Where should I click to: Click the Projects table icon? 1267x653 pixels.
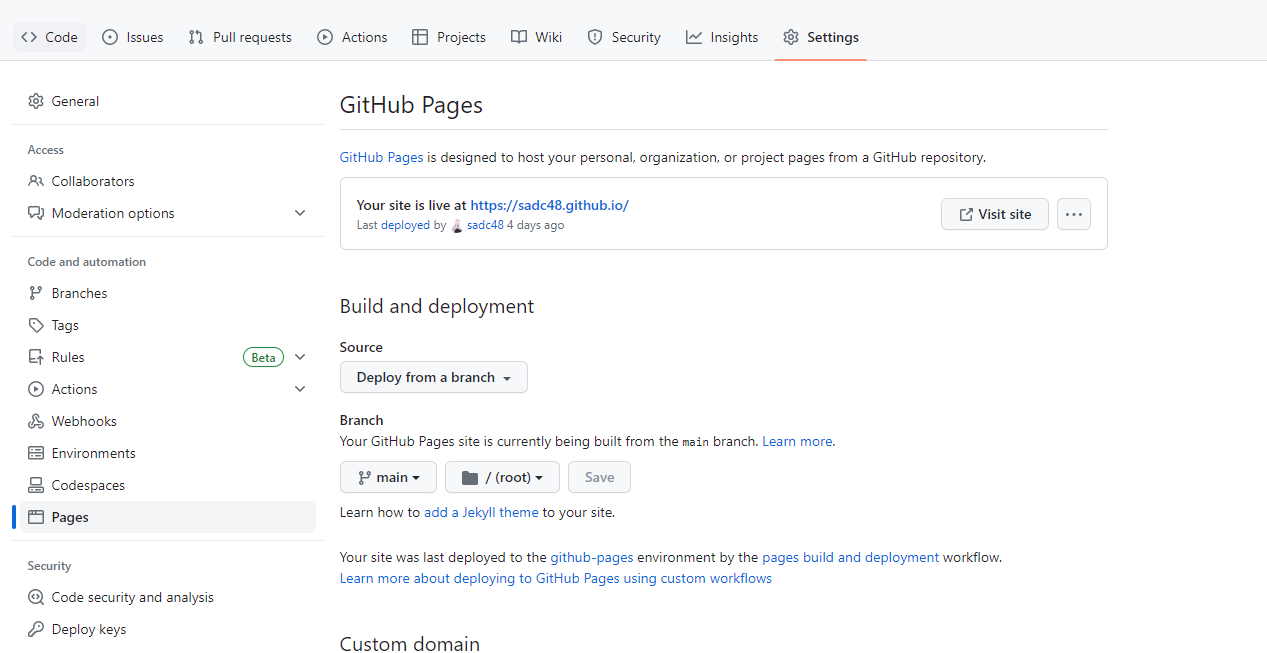click(420, 37)
